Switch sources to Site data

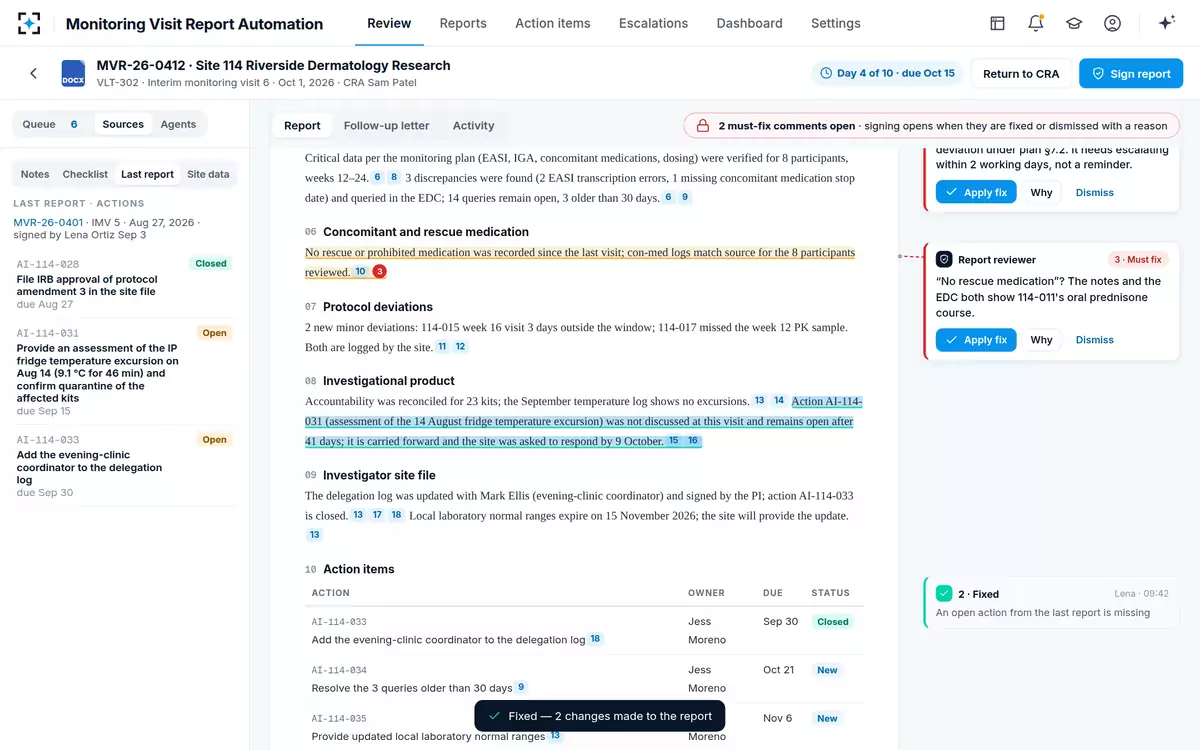[208, 174]
